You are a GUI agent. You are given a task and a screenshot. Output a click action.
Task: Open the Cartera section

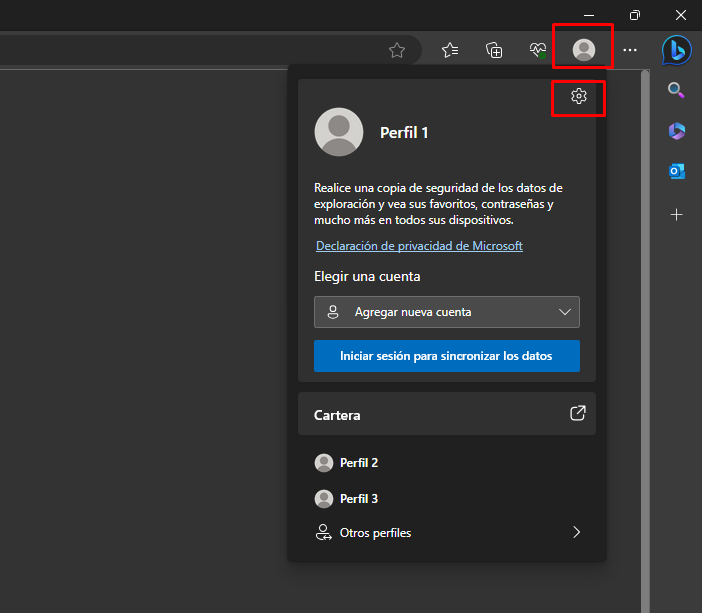click(x=447, y=414)
